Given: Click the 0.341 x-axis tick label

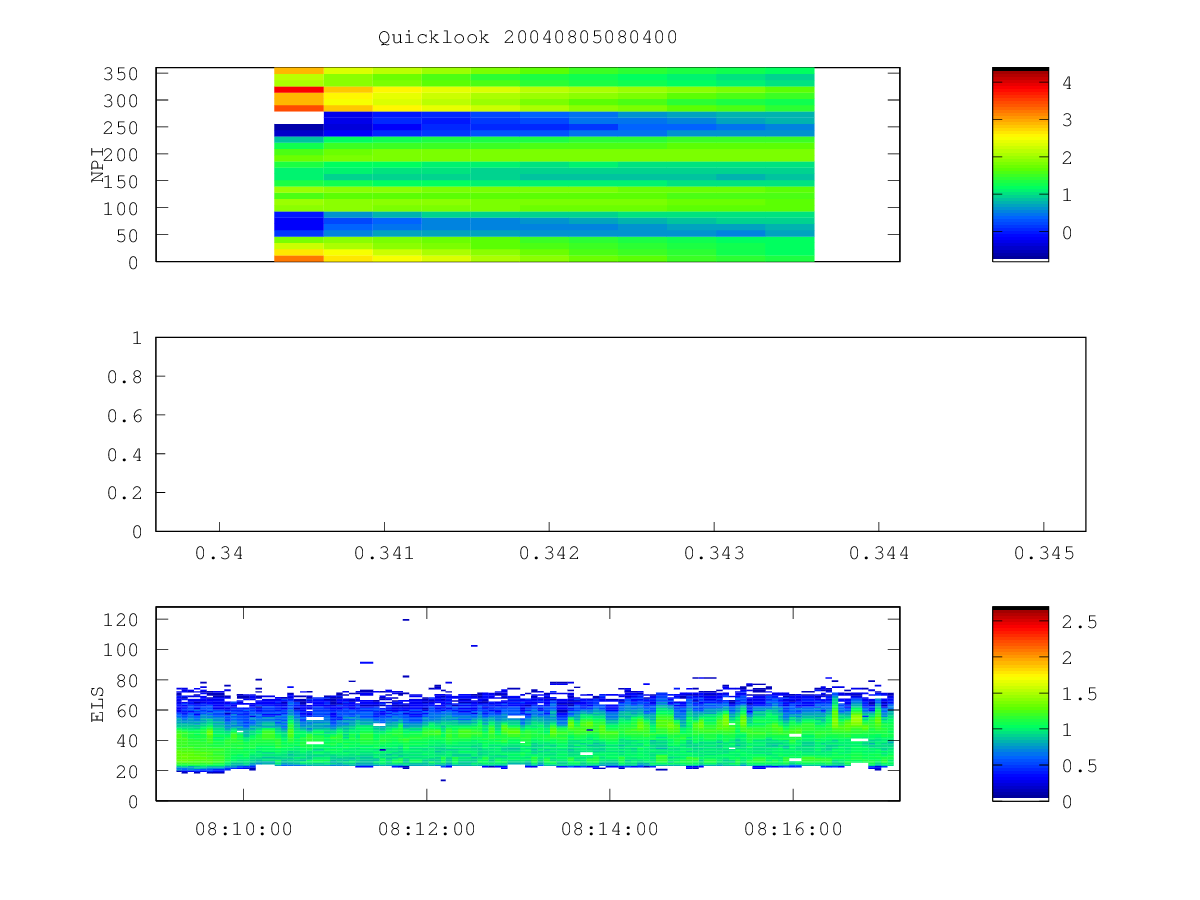Looking at the screenshot, I should click(x=384, y=553).
